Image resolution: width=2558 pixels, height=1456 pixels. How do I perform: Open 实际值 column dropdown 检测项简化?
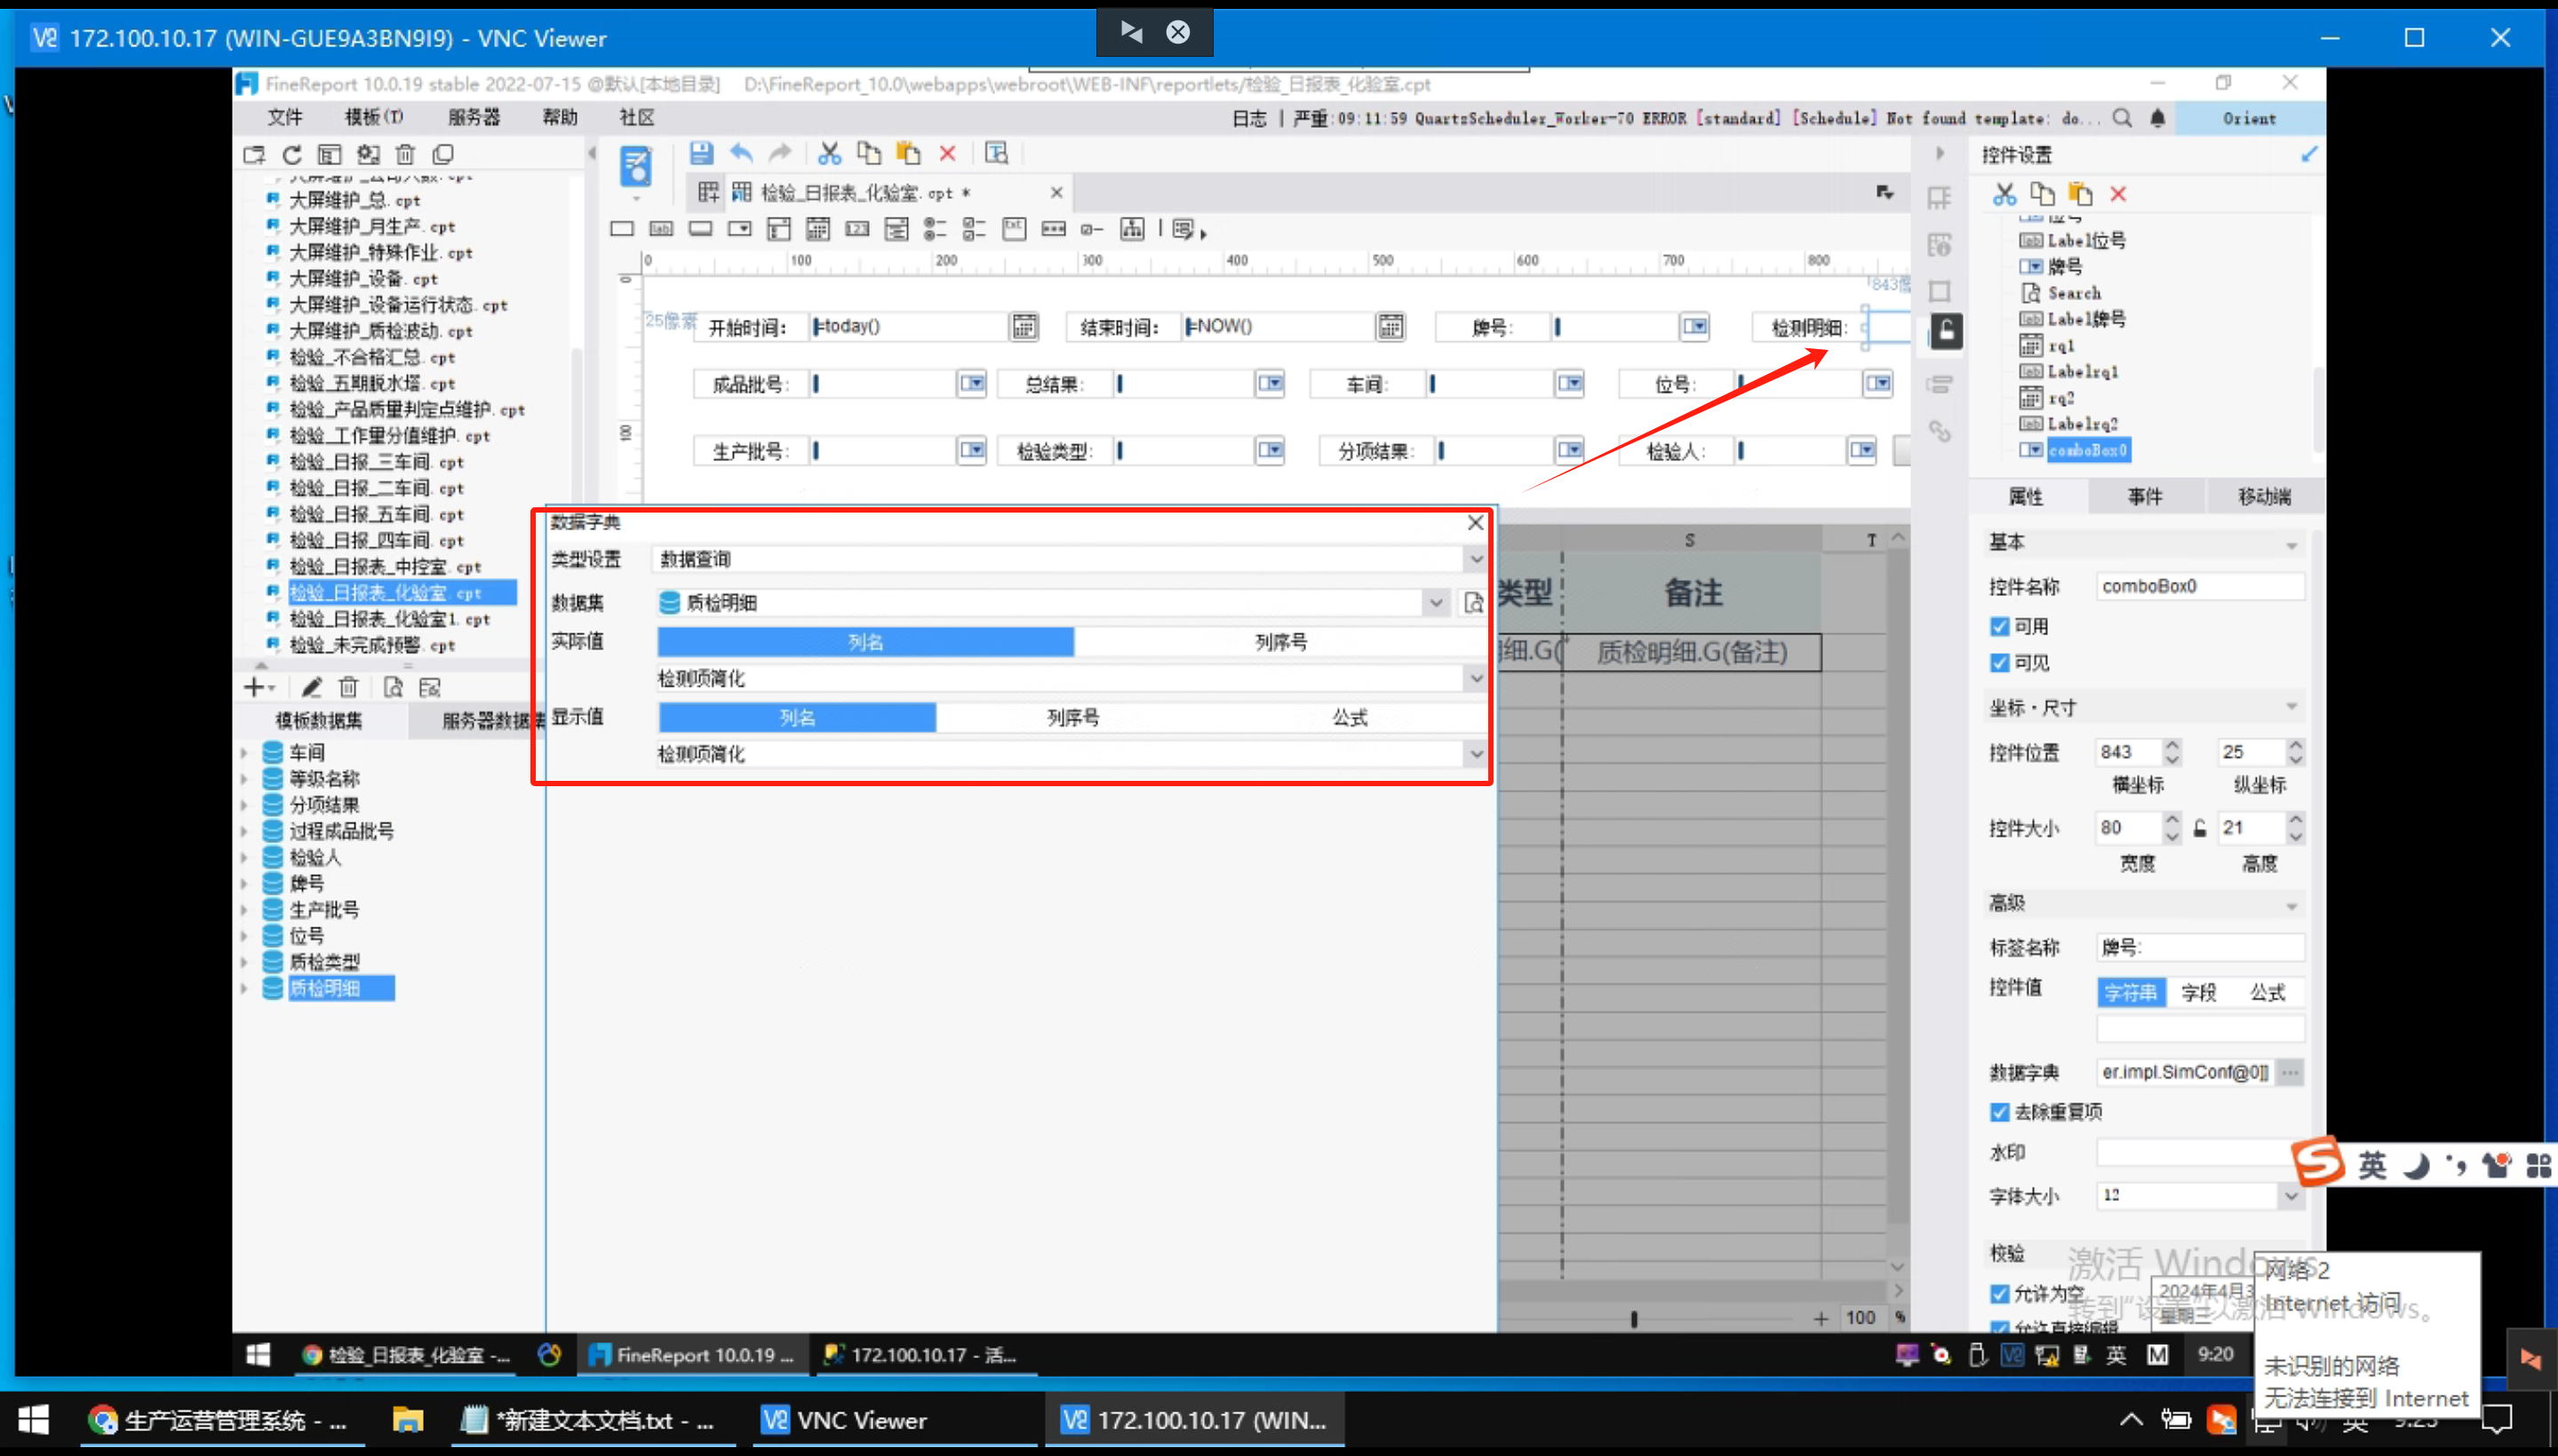coord(1476,678)
